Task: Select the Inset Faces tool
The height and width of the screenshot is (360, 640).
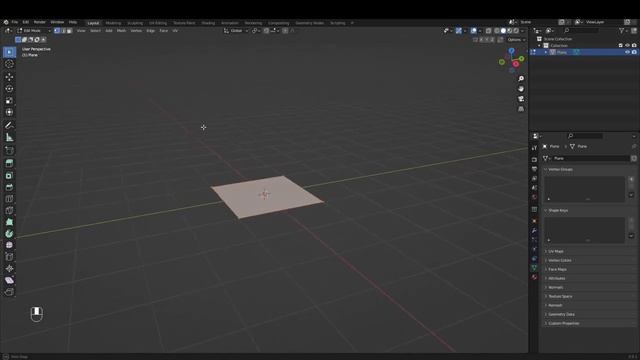Action: point(9,176)
